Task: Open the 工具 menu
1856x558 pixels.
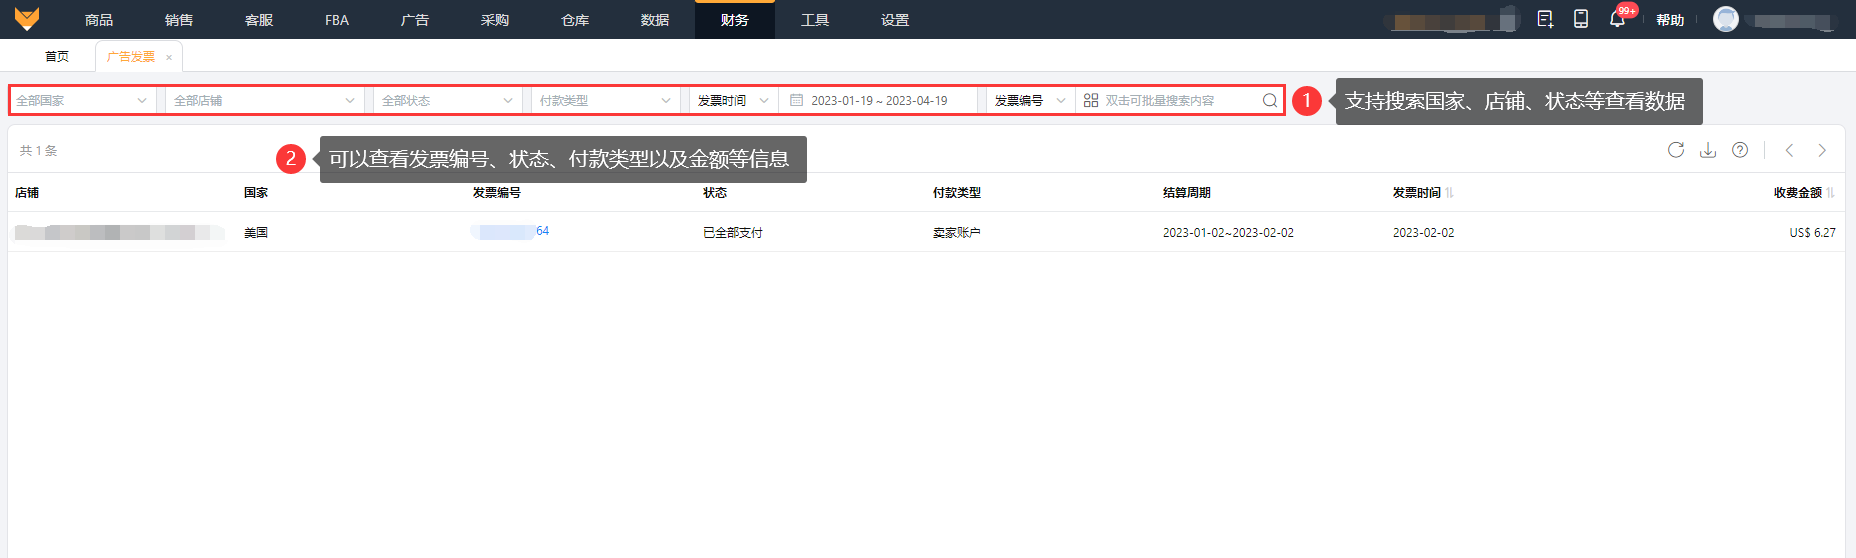Action: [x=815, y=20]
